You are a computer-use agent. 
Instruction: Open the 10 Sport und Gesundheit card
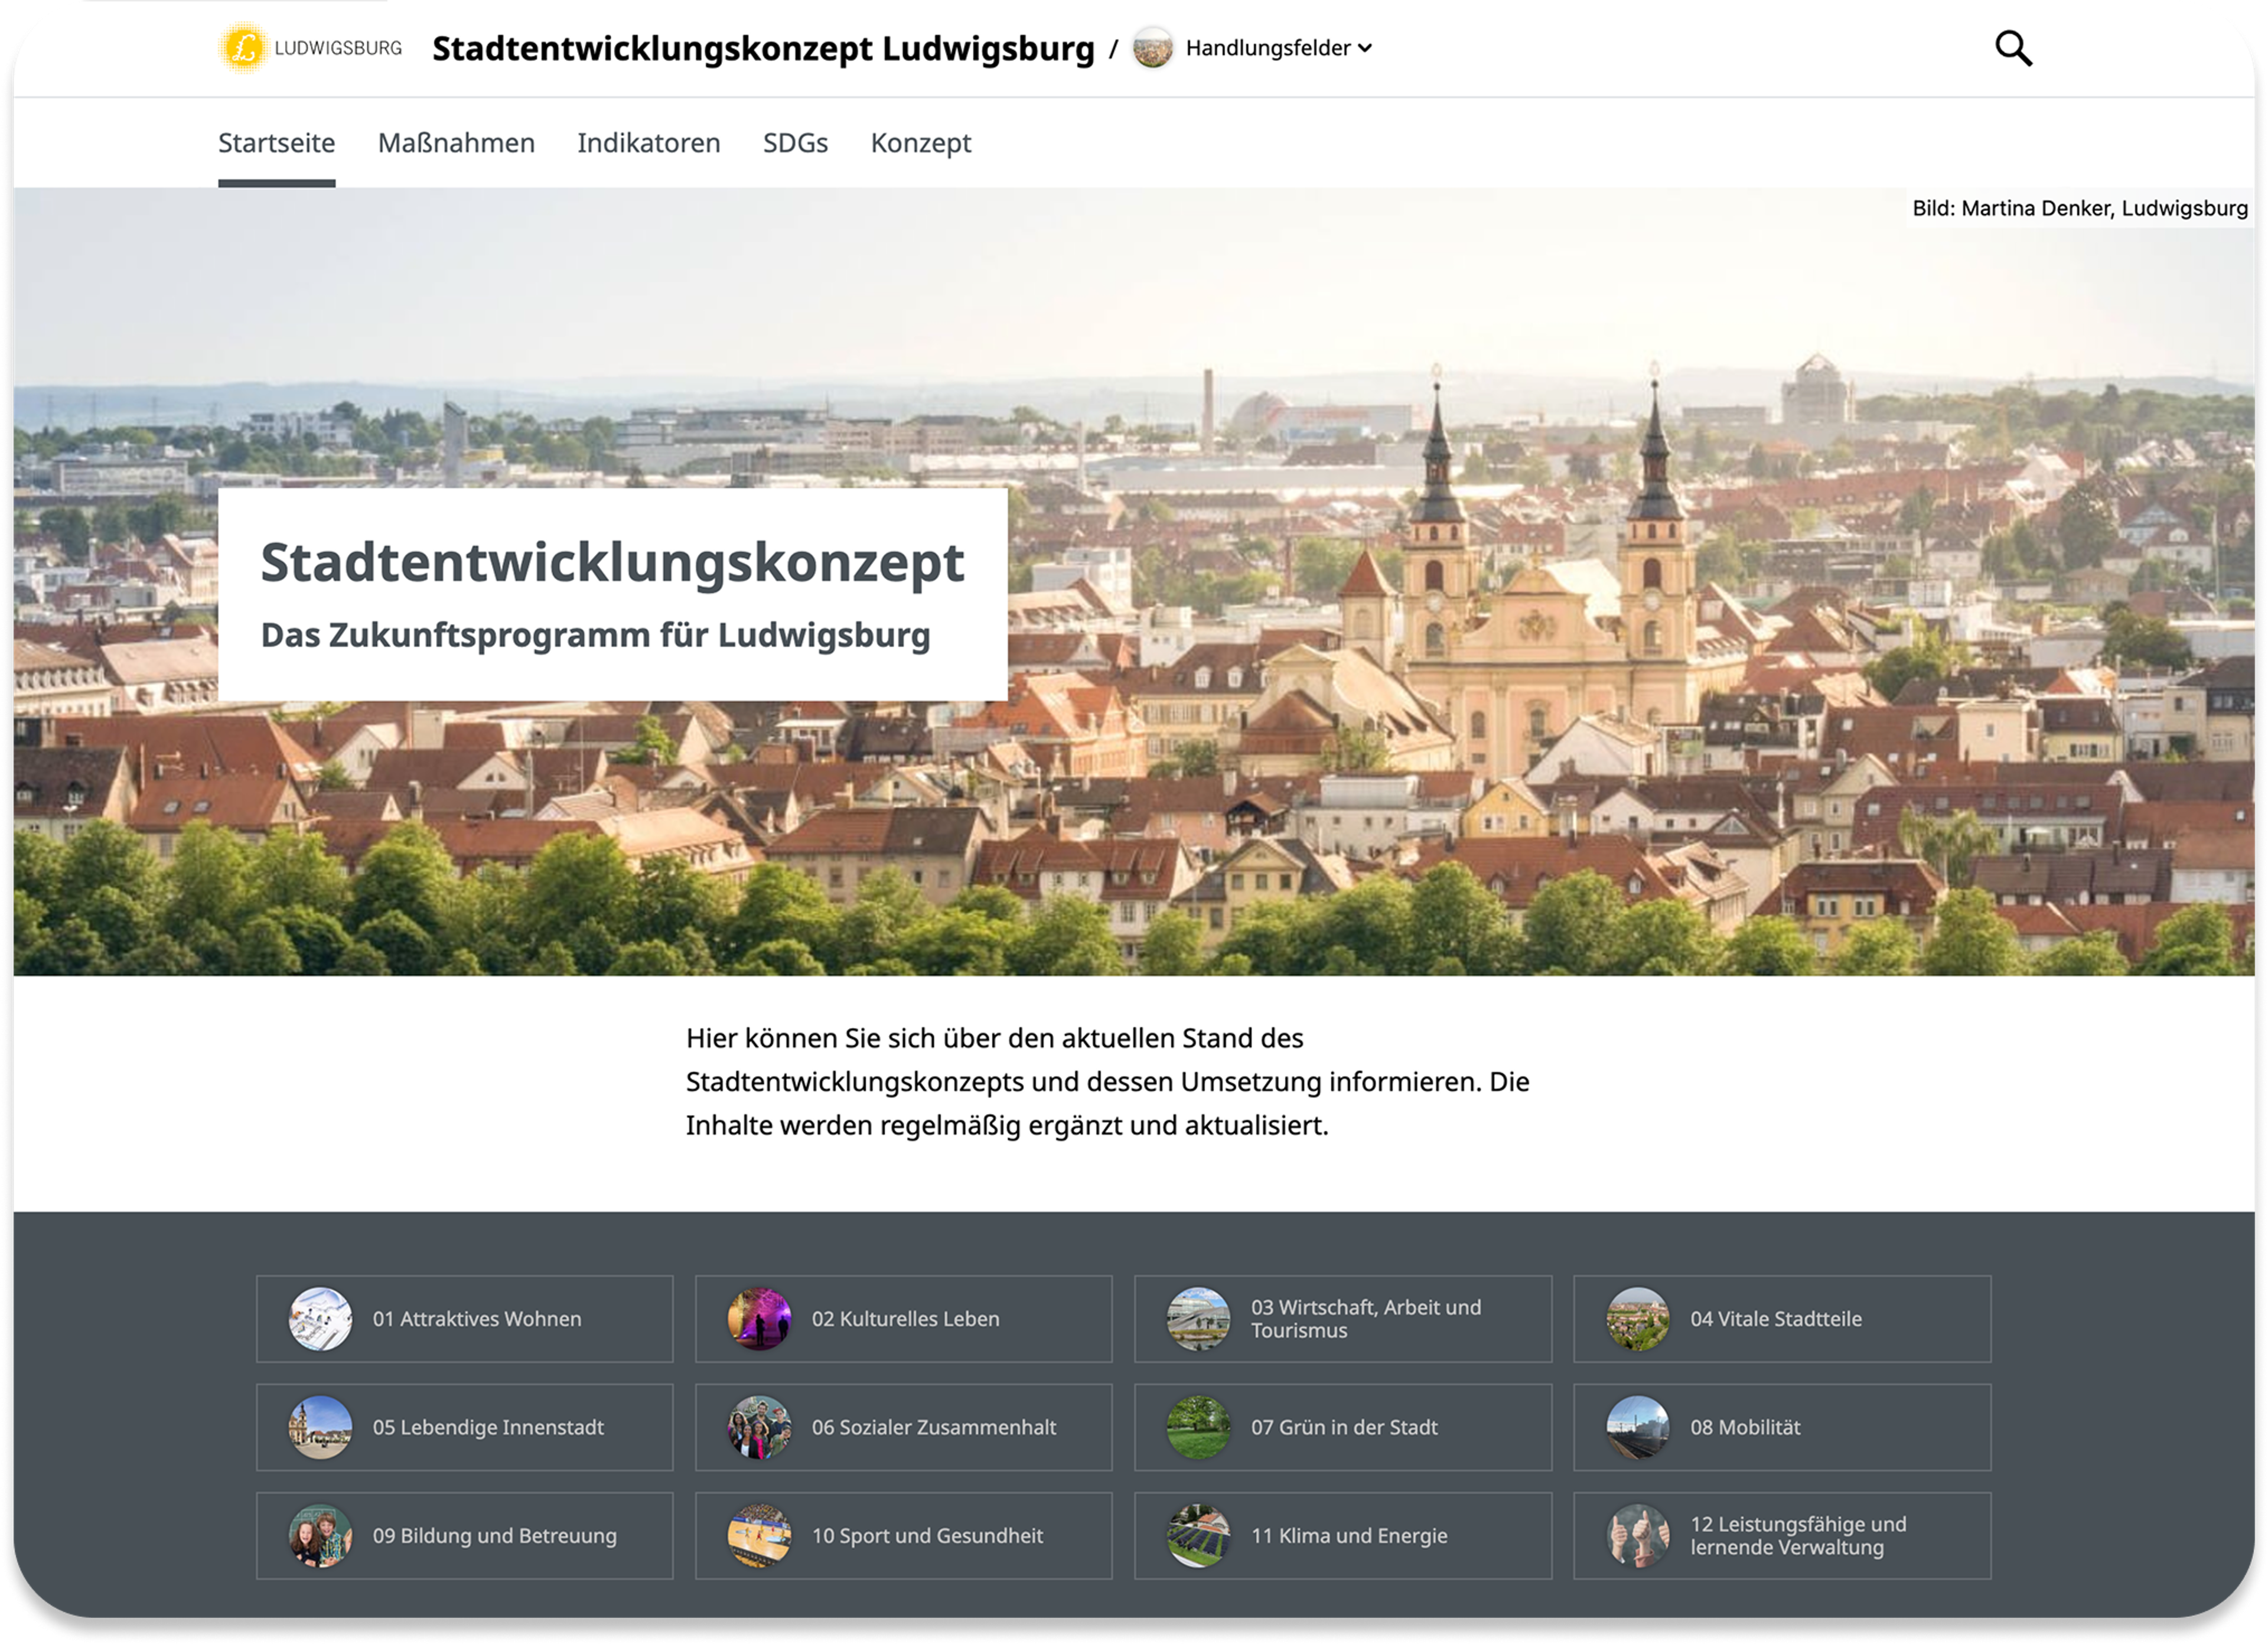903,1536
